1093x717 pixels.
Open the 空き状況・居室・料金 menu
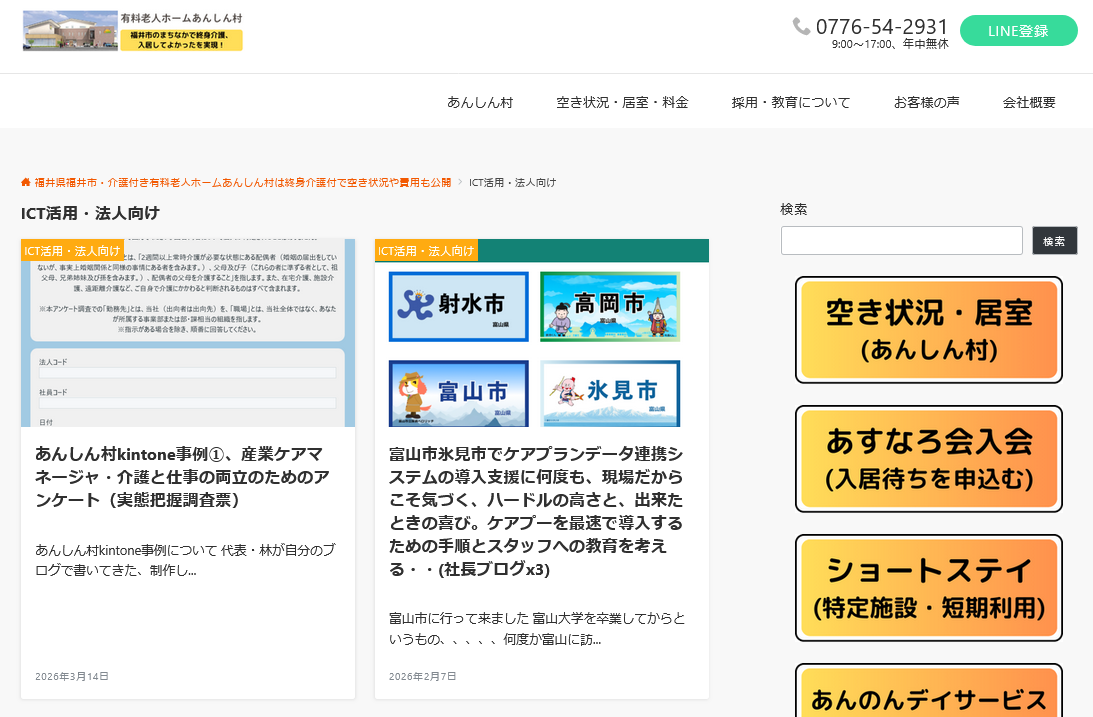pyautogui.click(x=622, y=102)
